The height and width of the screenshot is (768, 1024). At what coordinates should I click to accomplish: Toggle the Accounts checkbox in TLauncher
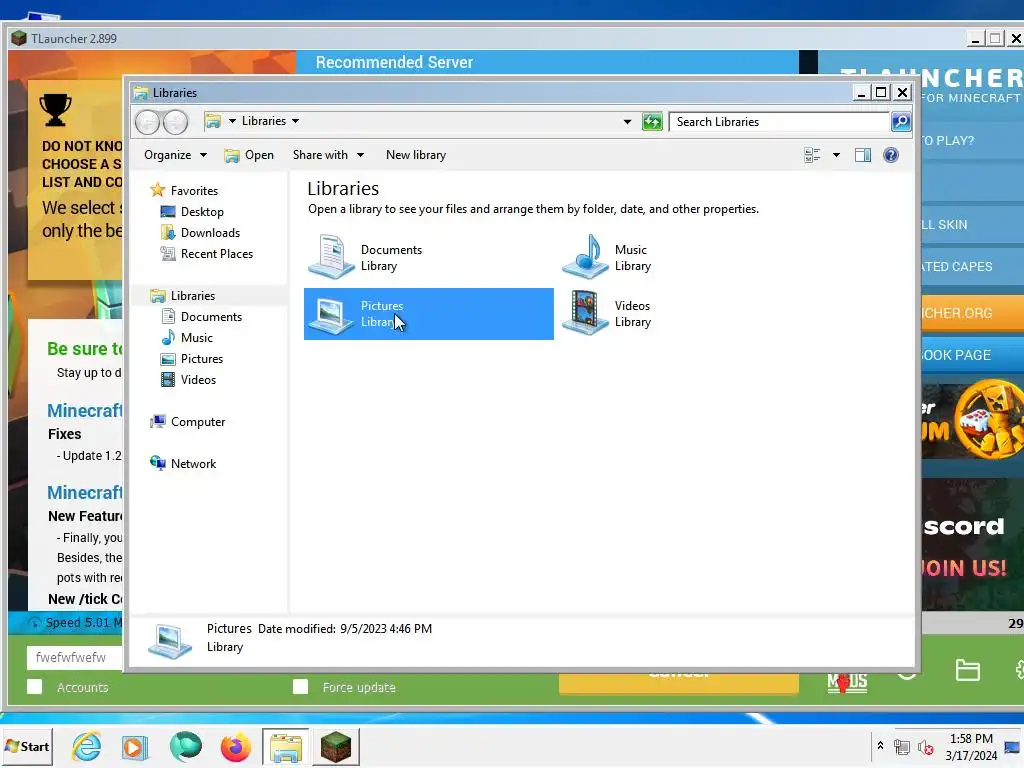[35, 687]
